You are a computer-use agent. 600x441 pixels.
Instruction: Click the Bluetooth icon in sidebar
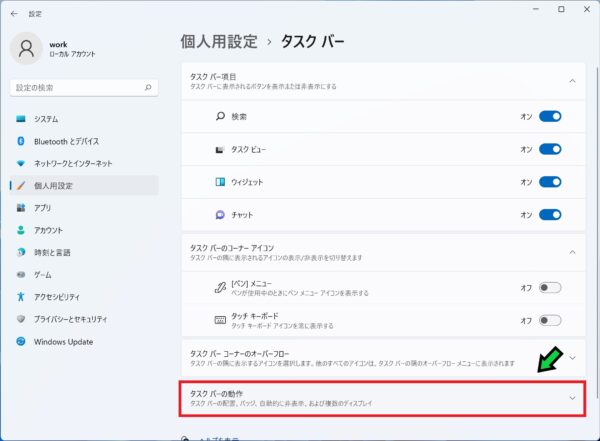click(x=21, y=141)
